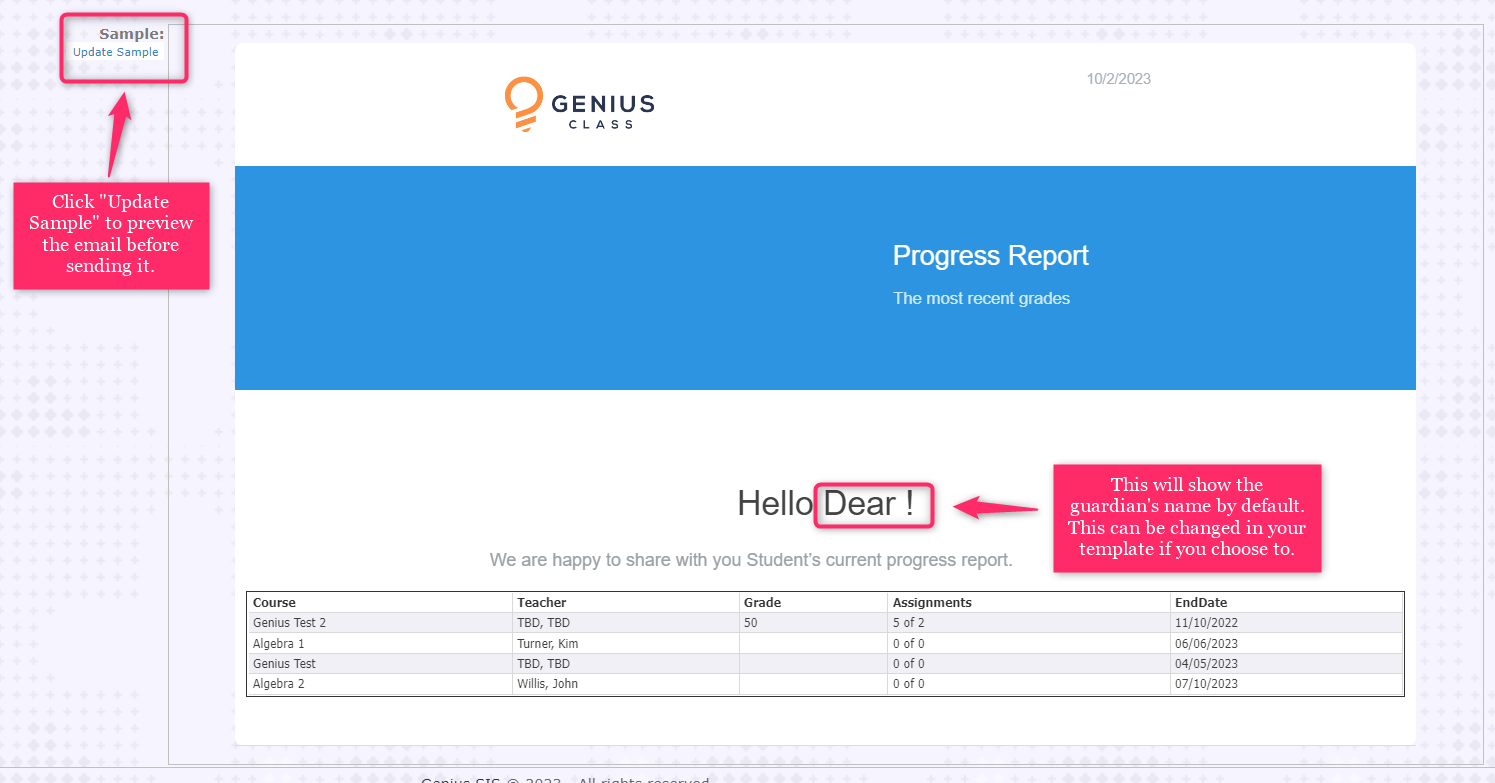Image resolution: width=1495 pixels, height=783 pixels.
Task: Select the Genius Test 2 course row
Action: 290,623
